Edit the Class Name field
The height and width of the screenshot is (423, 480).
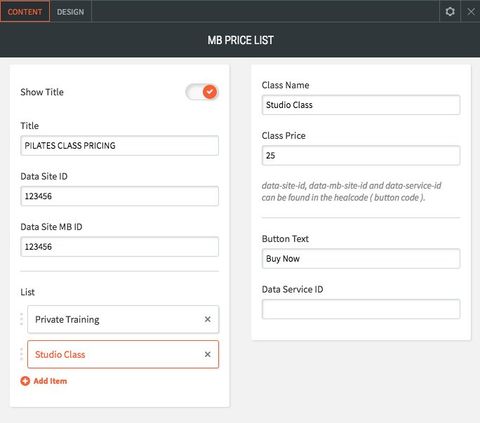coord(361,105)
